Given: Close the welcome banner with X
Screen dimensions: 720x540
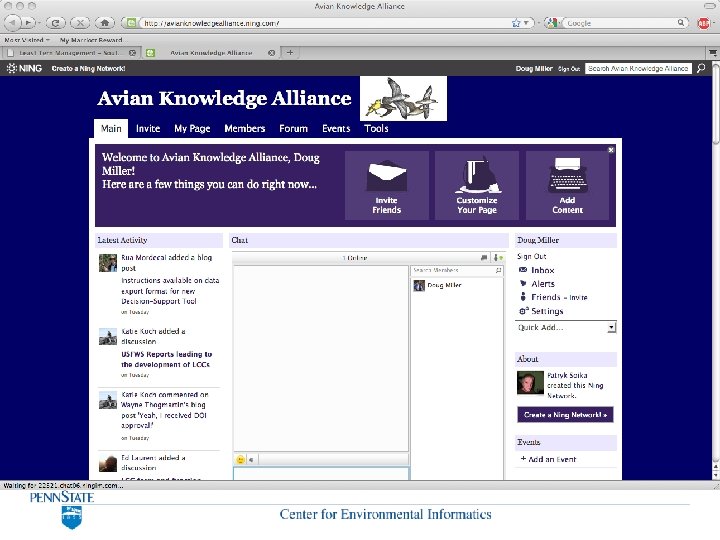Looking at the screenshot, I should [x=611, y=150].
